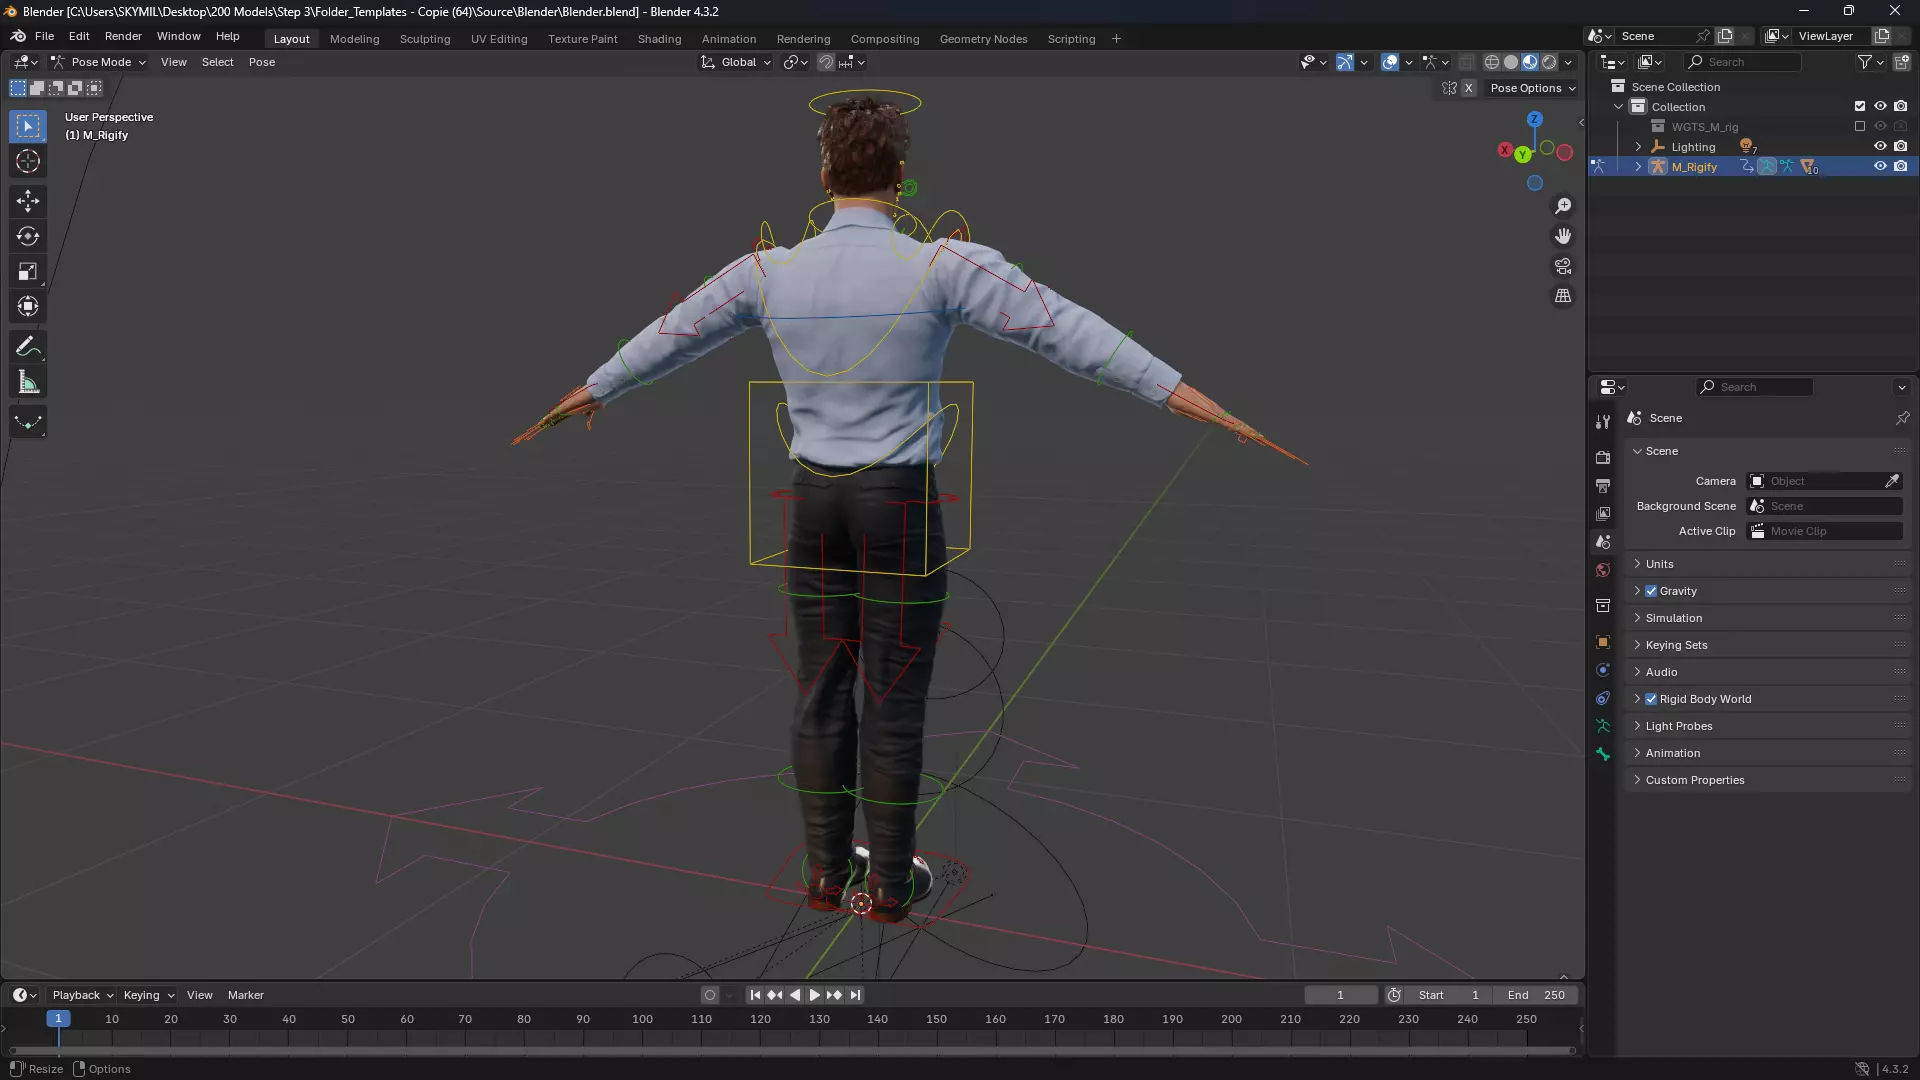Open the Render menu
Viewport: 1920px width, 1080px height.
(123, 36)
